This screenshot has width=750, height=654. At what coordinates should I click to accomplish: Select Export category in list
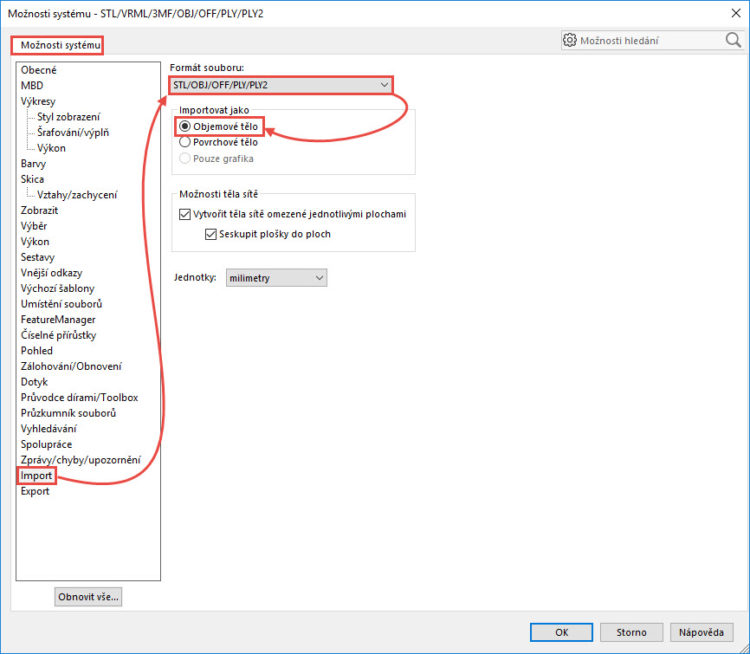(x=35, y=491)
